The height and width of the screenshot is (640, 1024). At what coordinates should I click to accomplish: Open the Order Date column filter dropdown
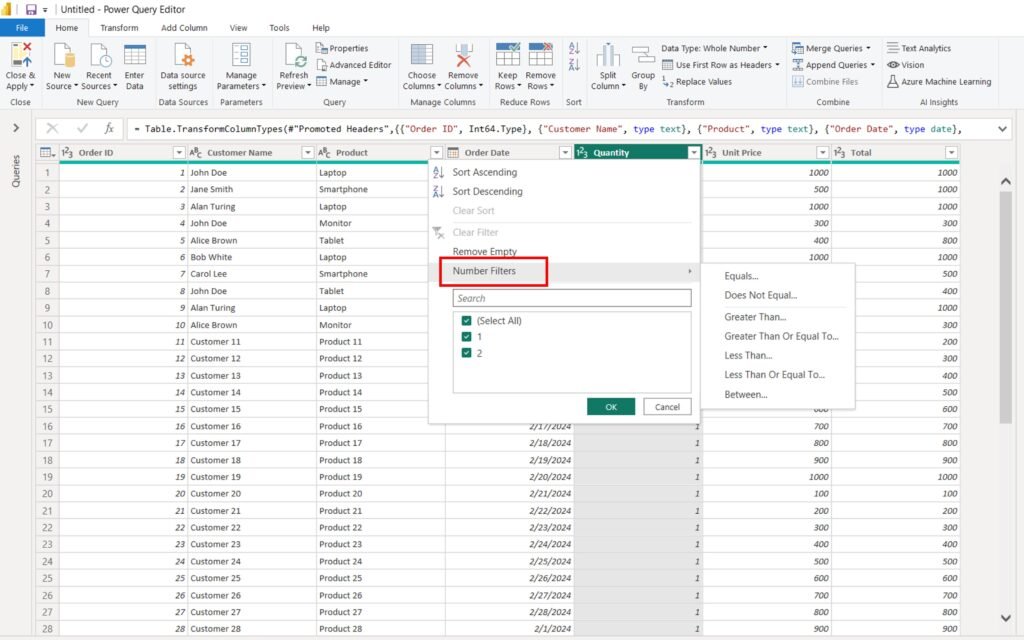[566, 153]
